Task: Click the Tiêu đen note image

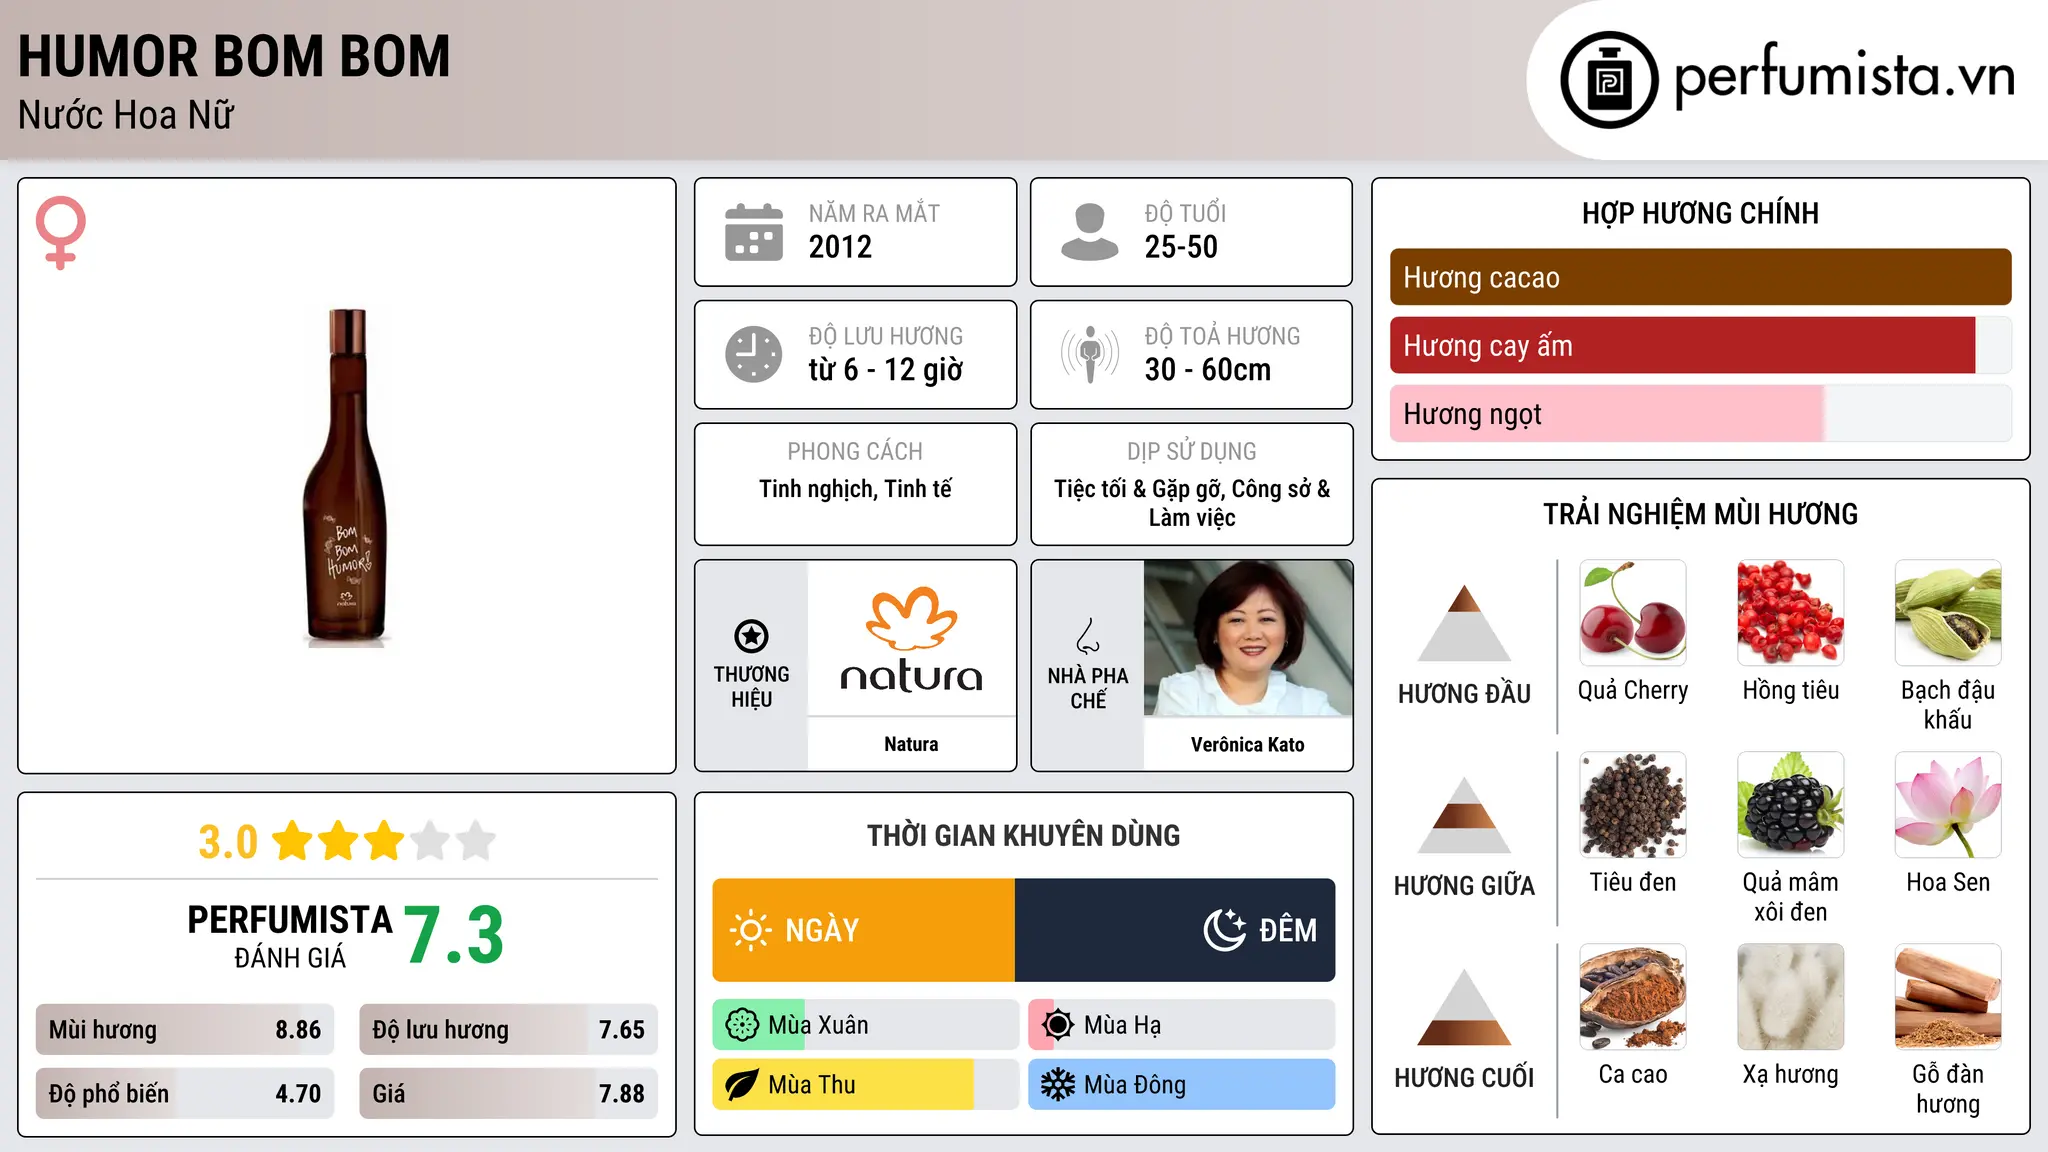Action: click(1633, 805)
